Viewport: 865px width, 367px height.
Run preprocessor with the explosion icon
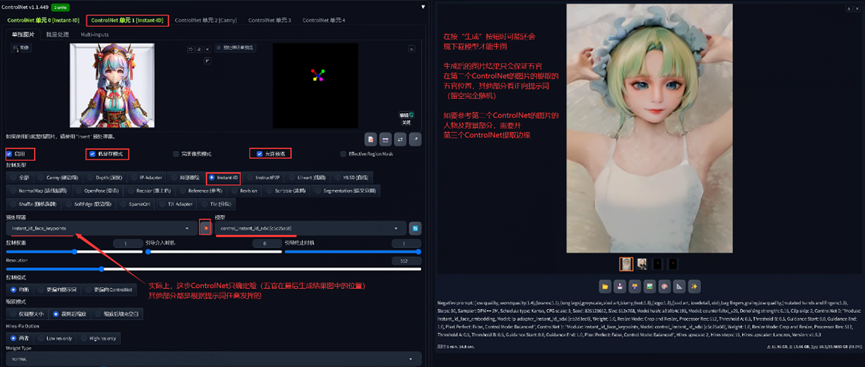(205, 227)
